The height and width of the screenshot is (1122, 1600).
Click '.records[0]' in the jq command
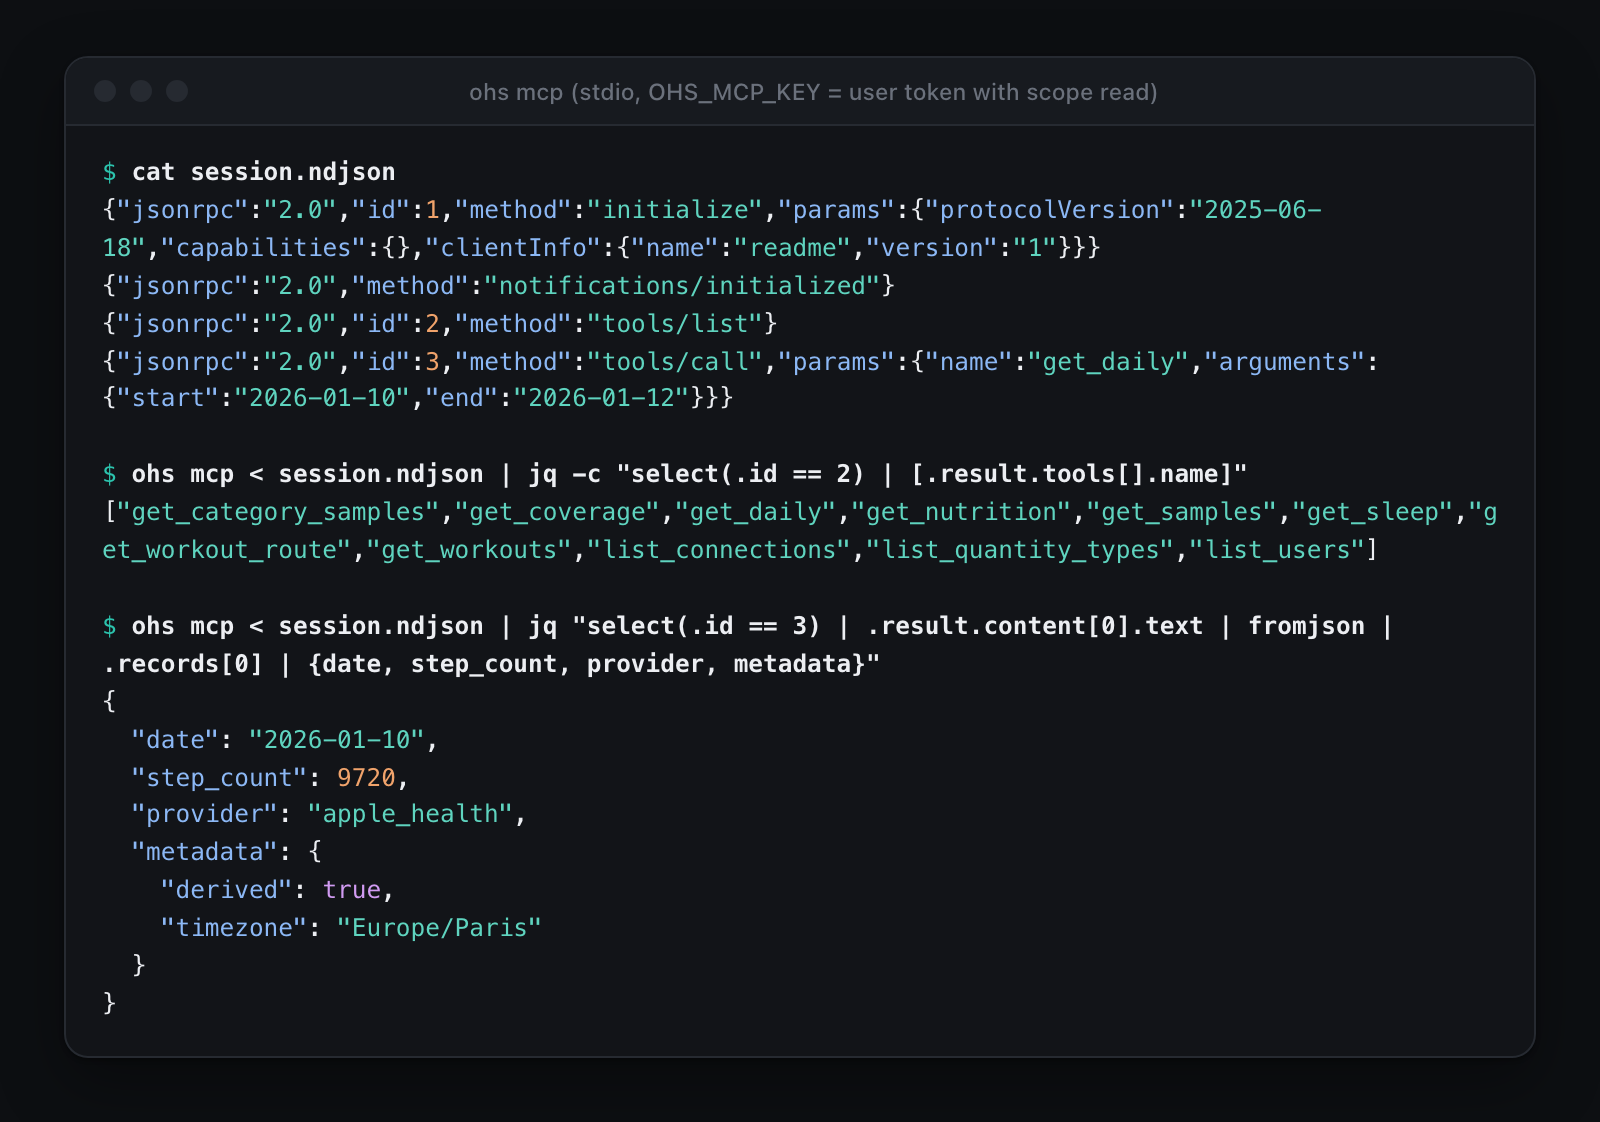[183, 664]
